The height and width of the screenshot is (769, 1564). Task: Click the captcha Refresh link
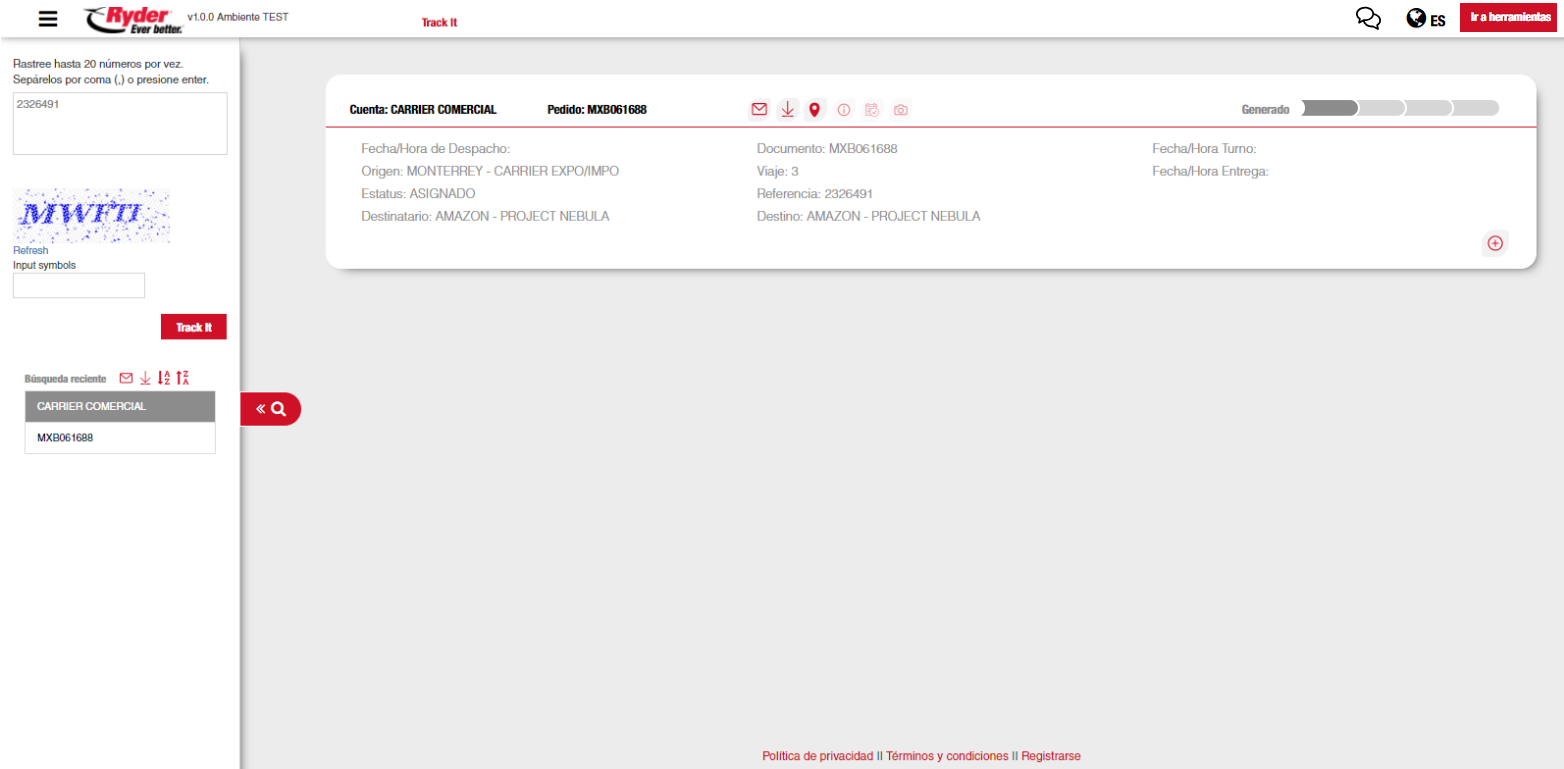[x=30, y=251]
